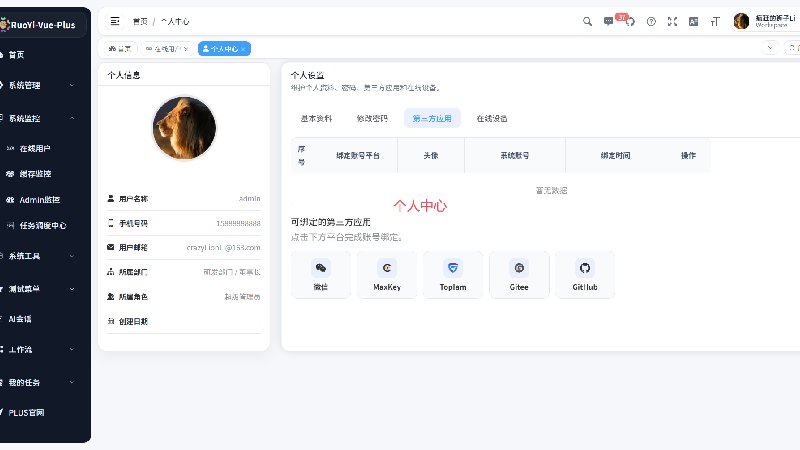The width and height of the screenshot is (800, 450).
Task: Switch to the 修改密码 settings tab
Action: click(x=372, y=118)
